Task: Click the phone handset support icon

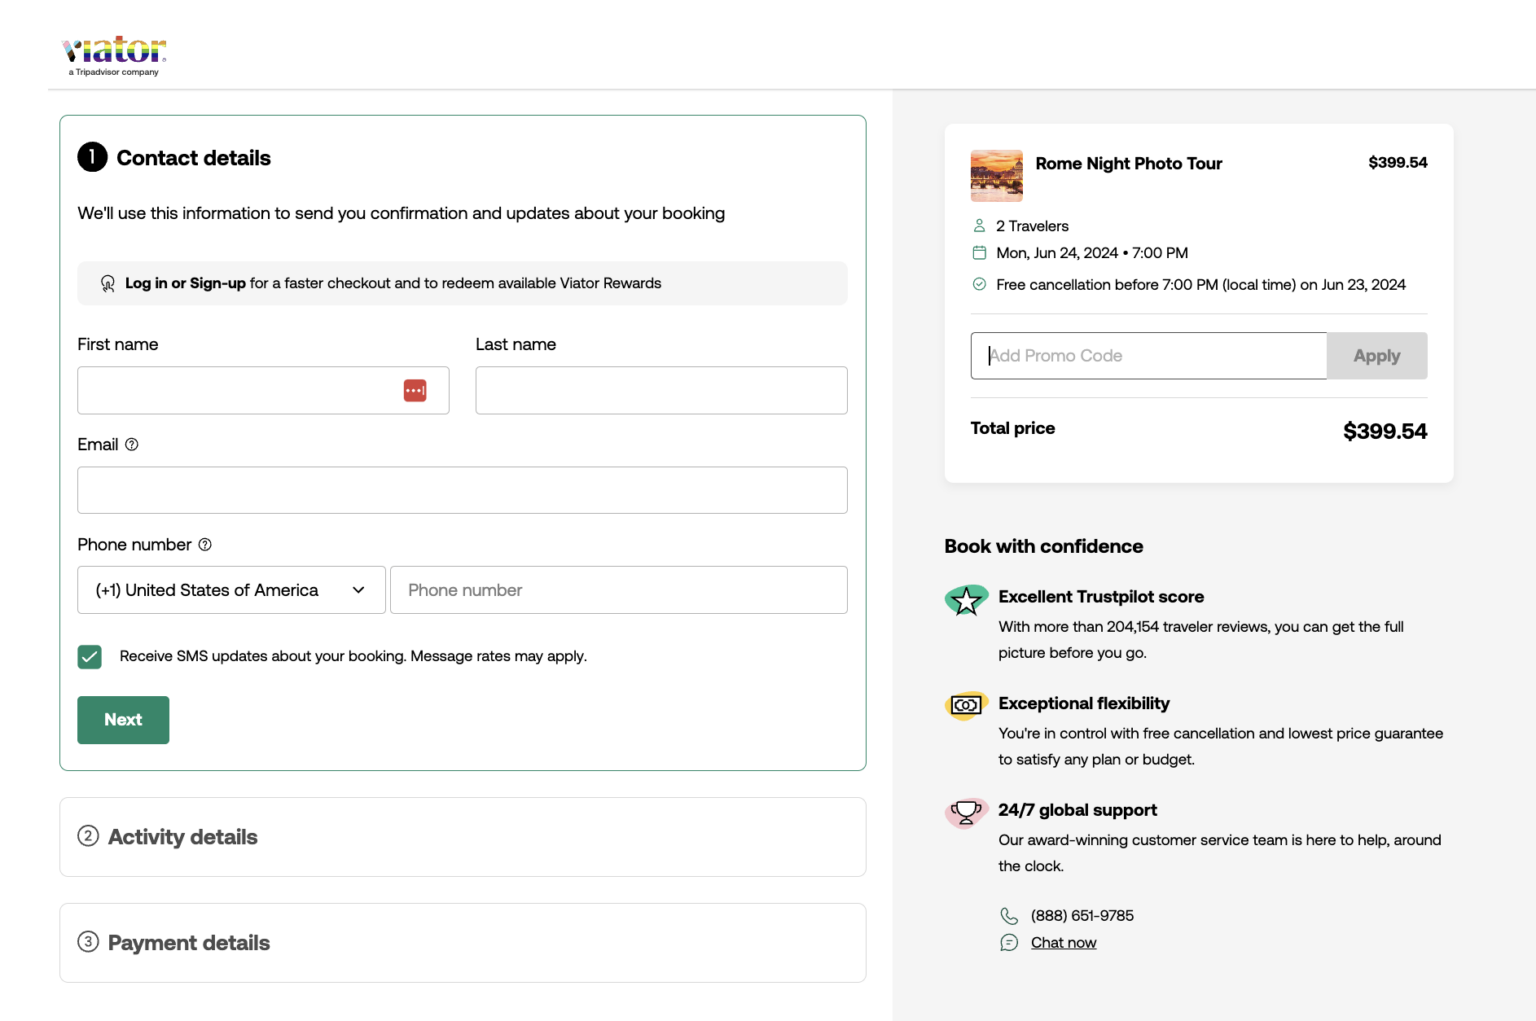Action: pos(1009,916)
